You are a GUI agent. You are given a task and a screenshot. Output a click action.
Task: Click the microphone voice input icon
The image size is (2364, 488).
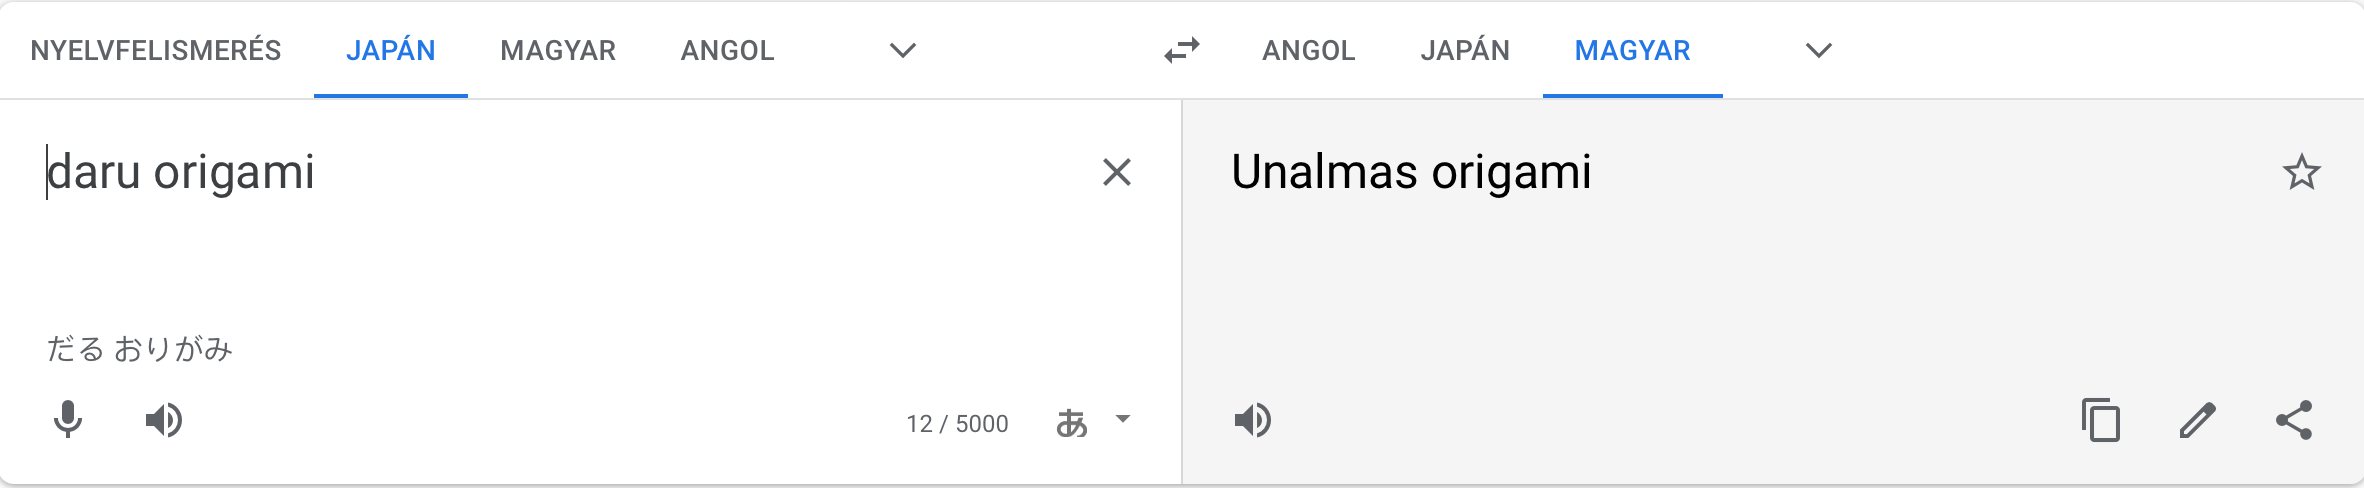(68, 420)
